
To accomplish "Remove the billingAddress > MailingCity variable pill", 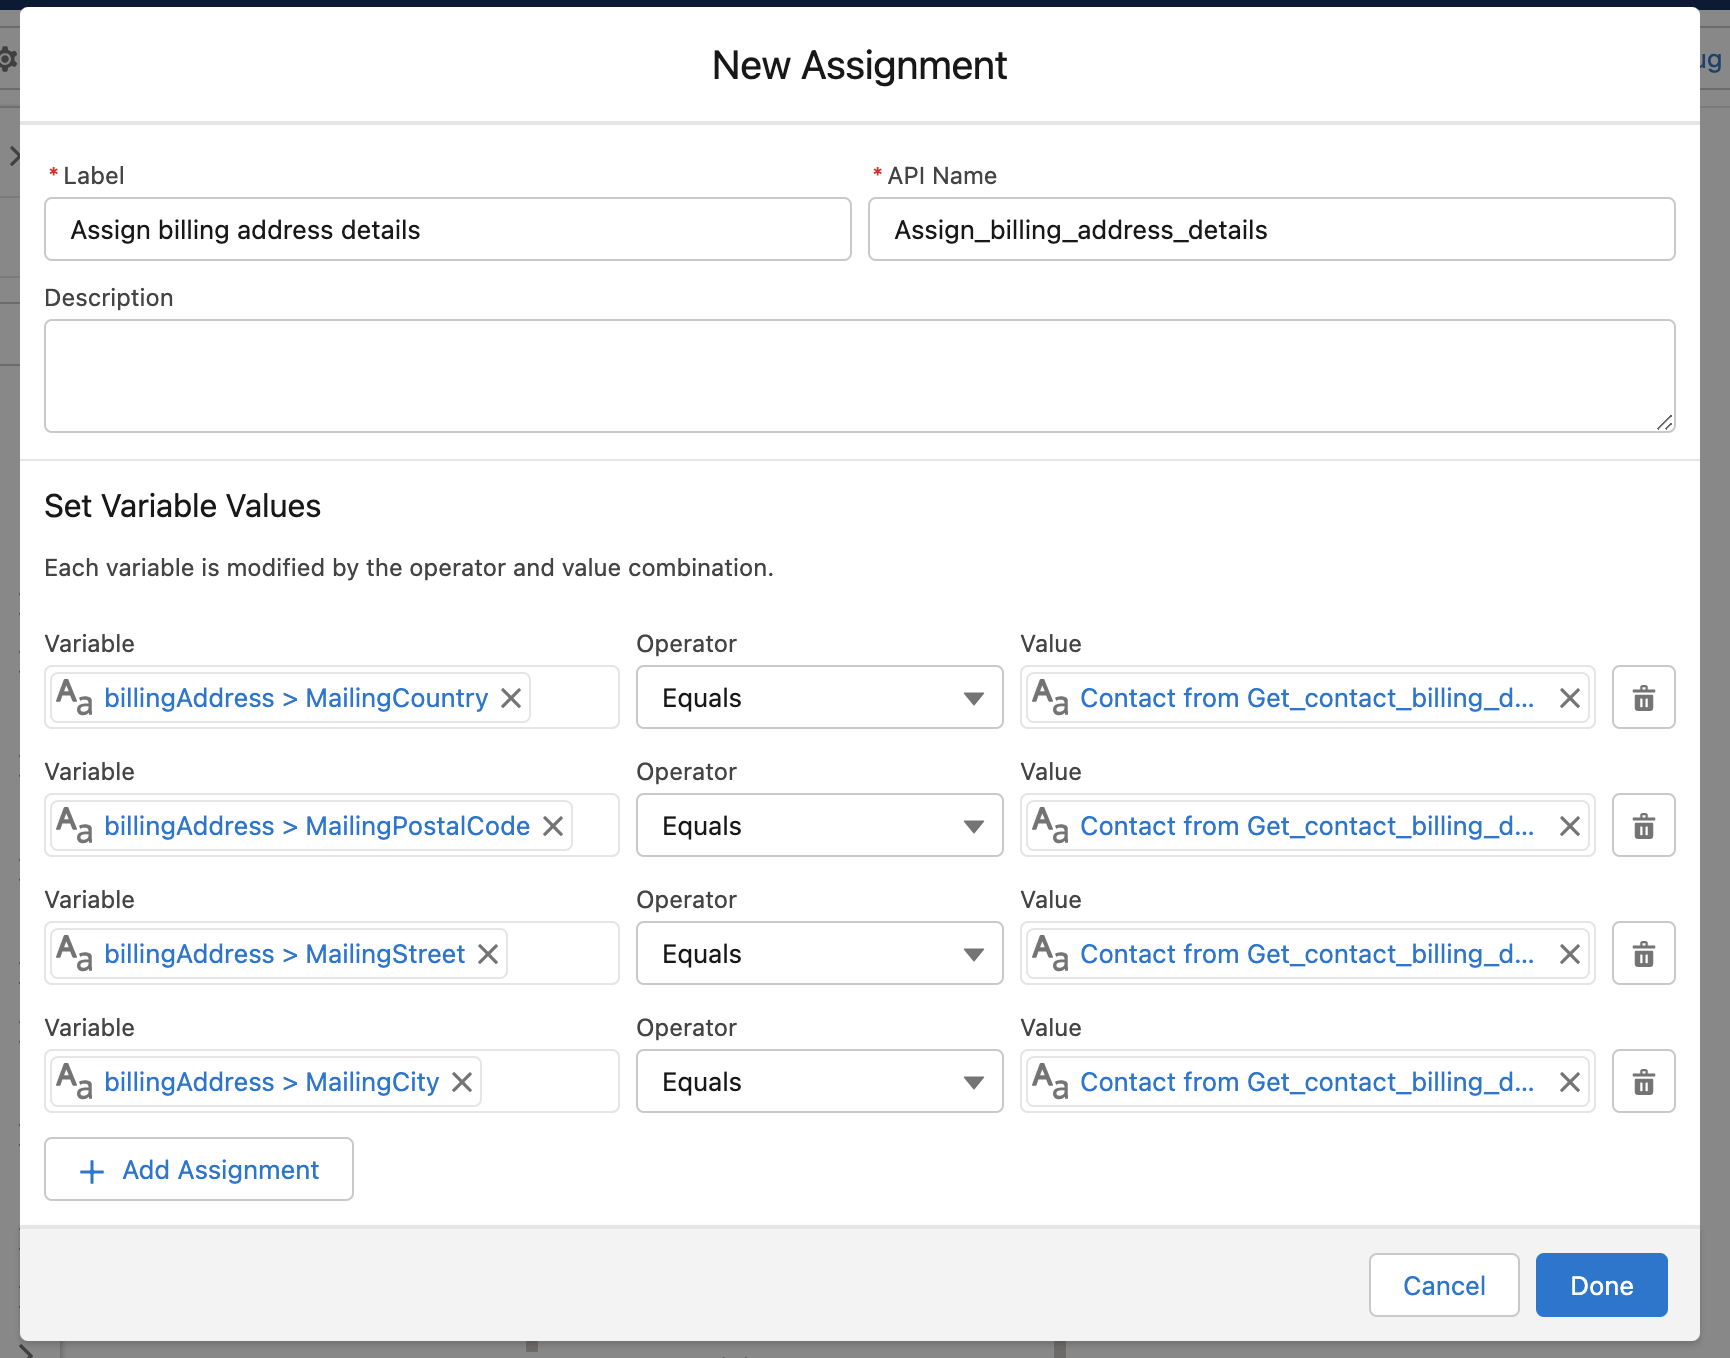I will pyautogui.click(x=462, y=1082).
